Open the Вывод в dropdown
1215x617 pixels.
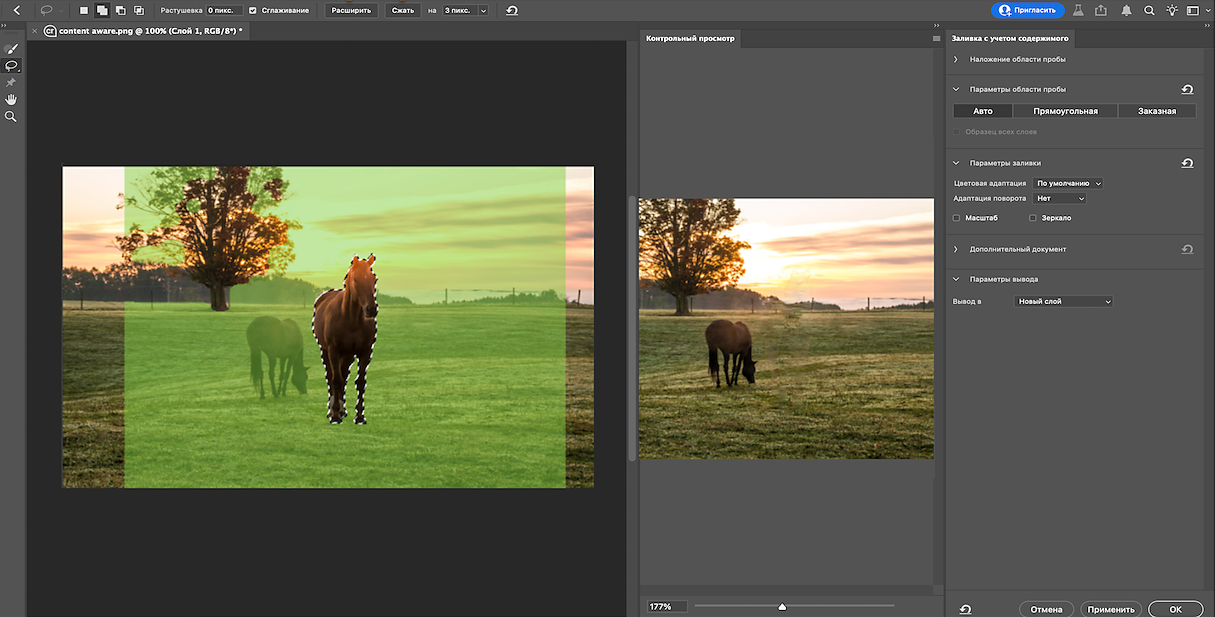[1063, 301]
